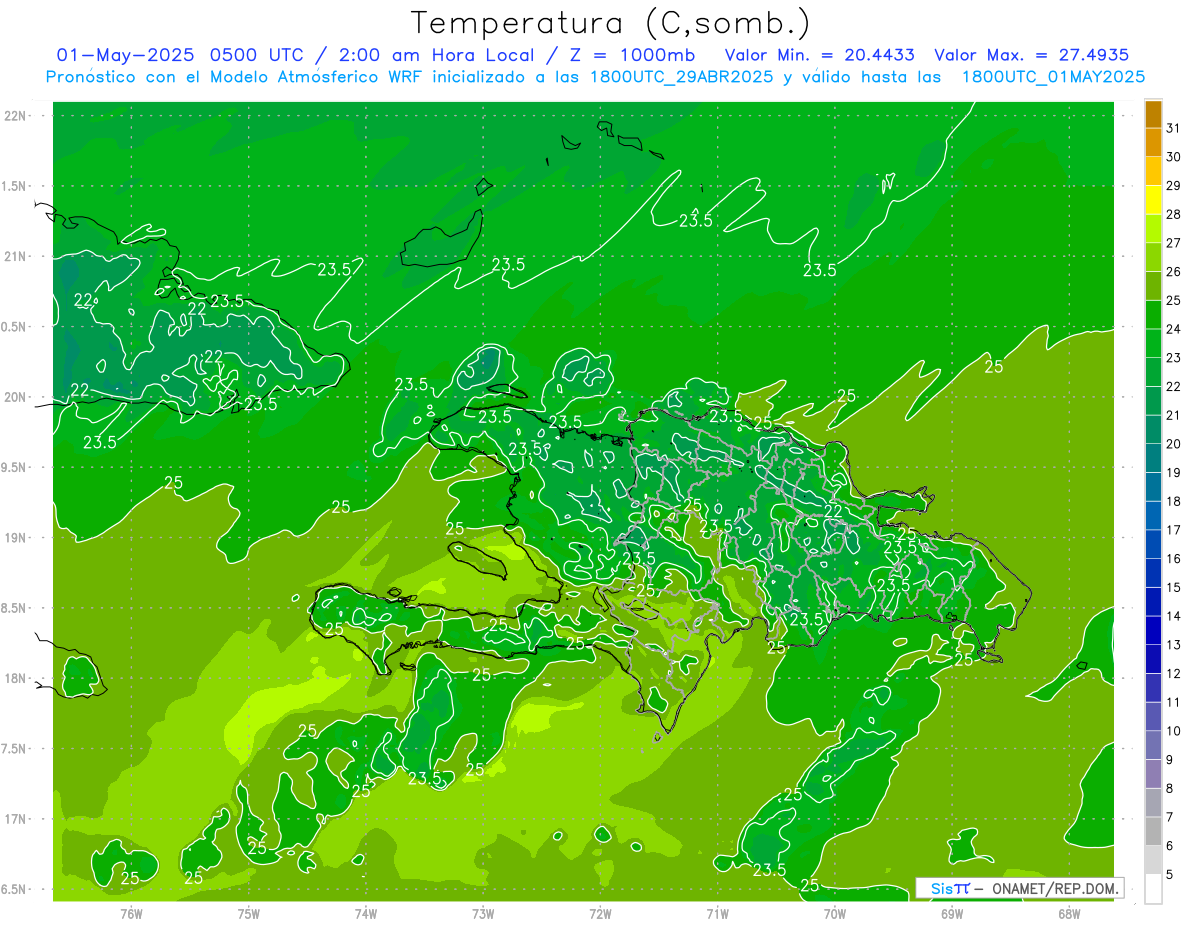The width and height of the screenshot is (1200, 927).
Task: Click the 'Valor Min. = 20.4433' readout
Action: point(819,55)
